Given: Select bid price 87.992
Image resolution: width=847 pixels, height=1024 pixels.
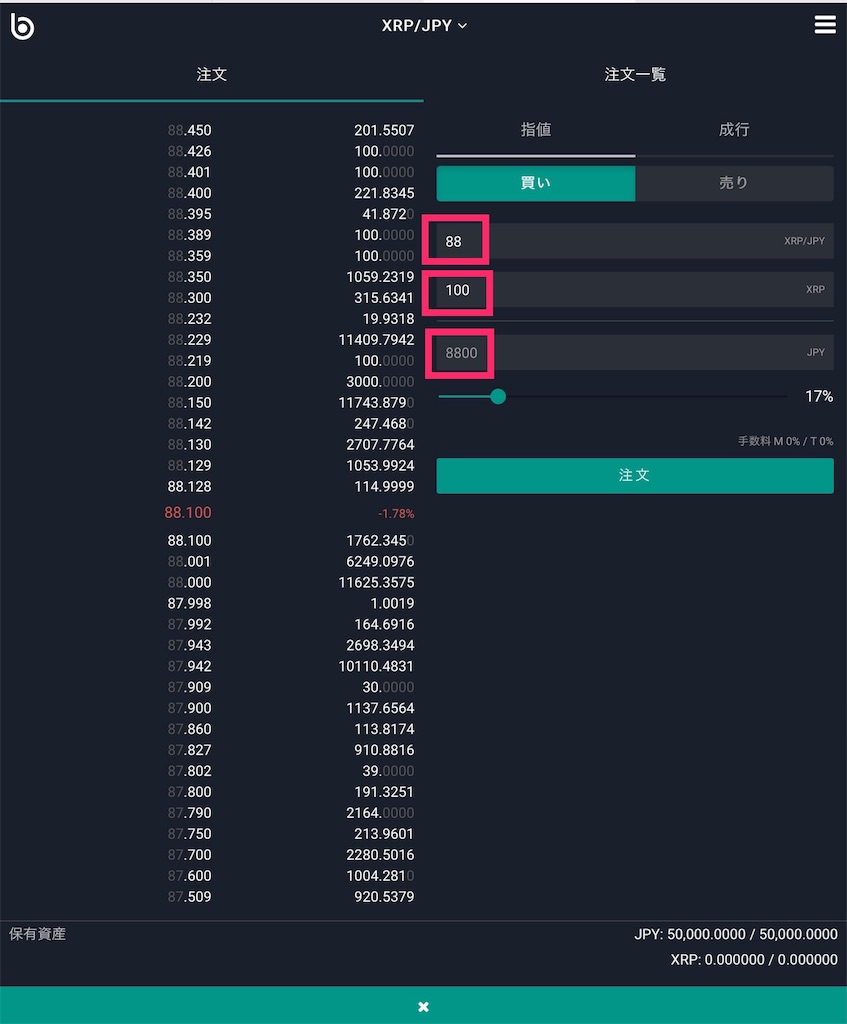Looking at the screenshot, I should 189,624.
